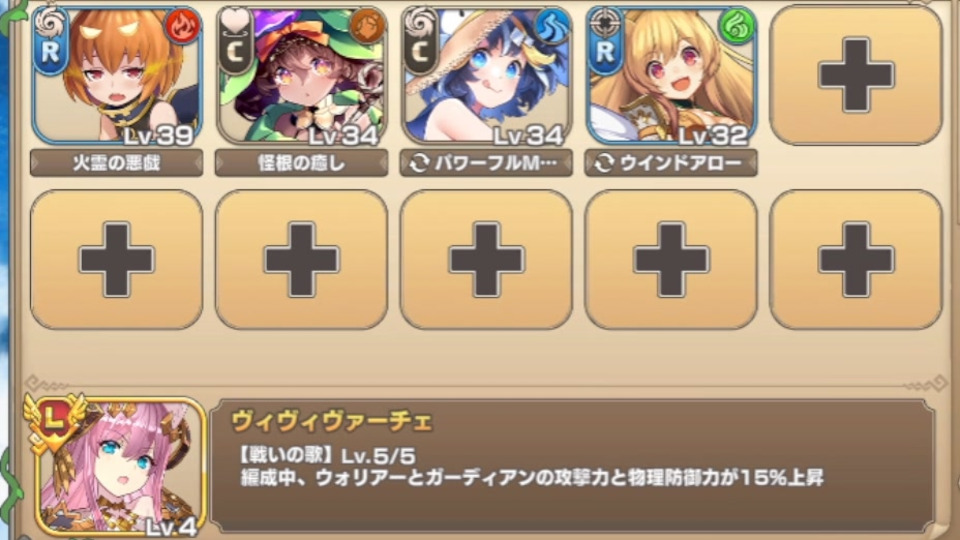The width and height of the screenshot is (960, 540).
Task: Add a character to the fifth top slot
Action: tap(855, 76)
